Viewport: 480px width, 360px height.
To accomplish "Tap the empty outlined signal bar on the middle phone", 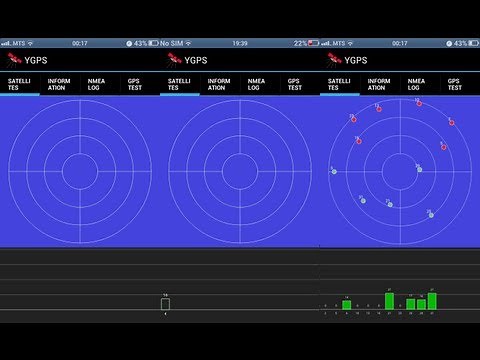I will [x=165, y=304].
